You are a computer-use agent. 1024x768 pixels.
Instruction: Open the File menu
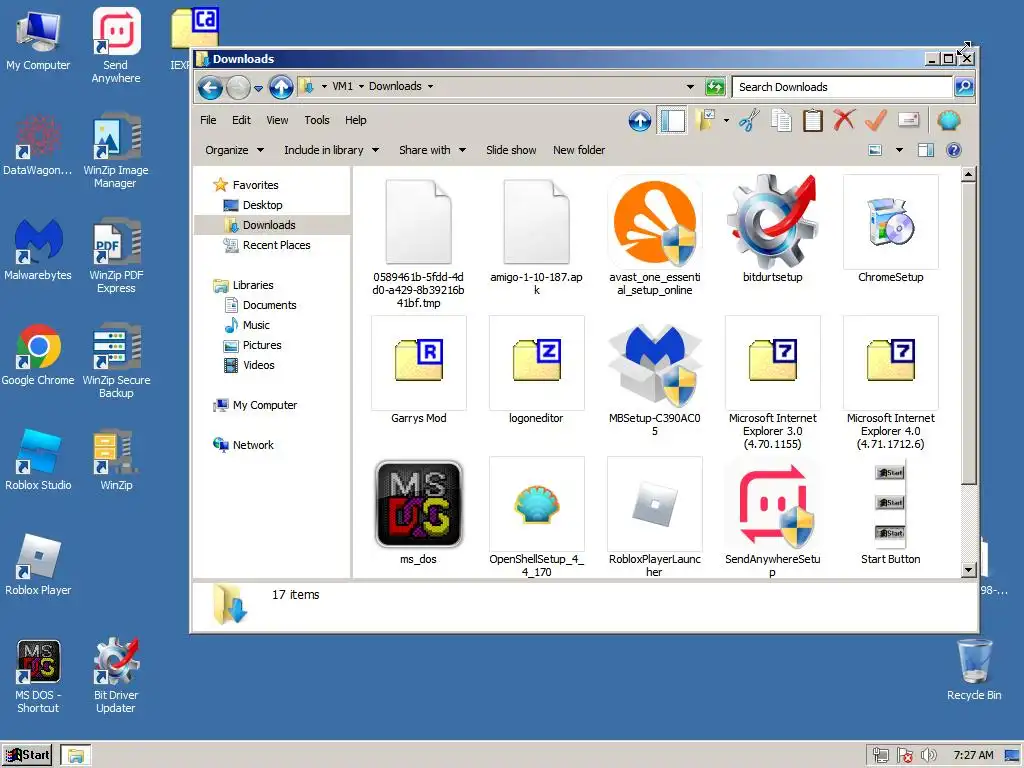(208, 120)
